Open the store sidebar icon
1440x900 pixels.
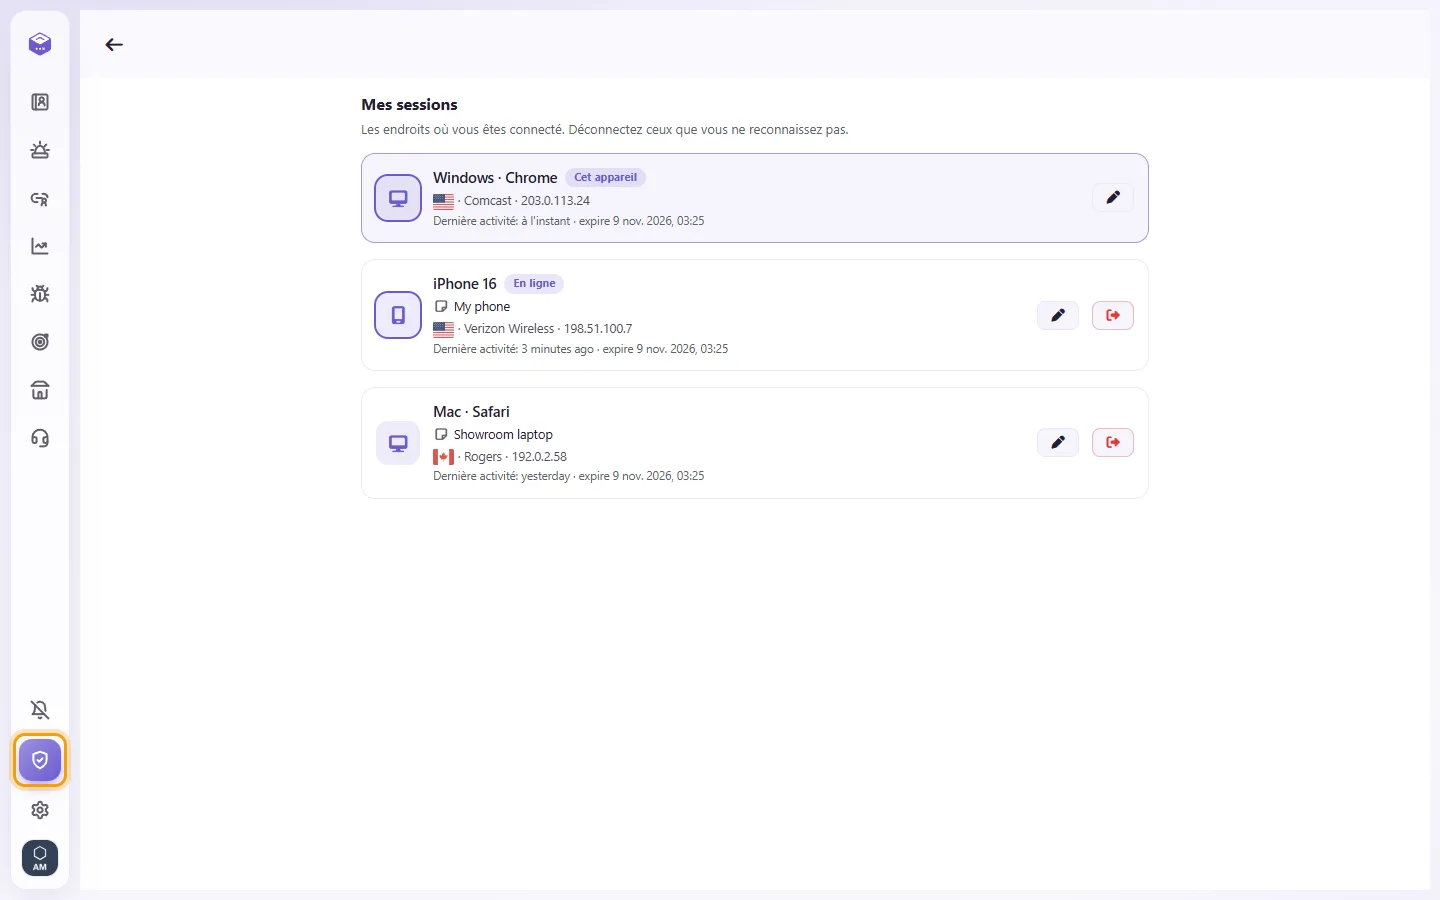(x=40, y=390)
